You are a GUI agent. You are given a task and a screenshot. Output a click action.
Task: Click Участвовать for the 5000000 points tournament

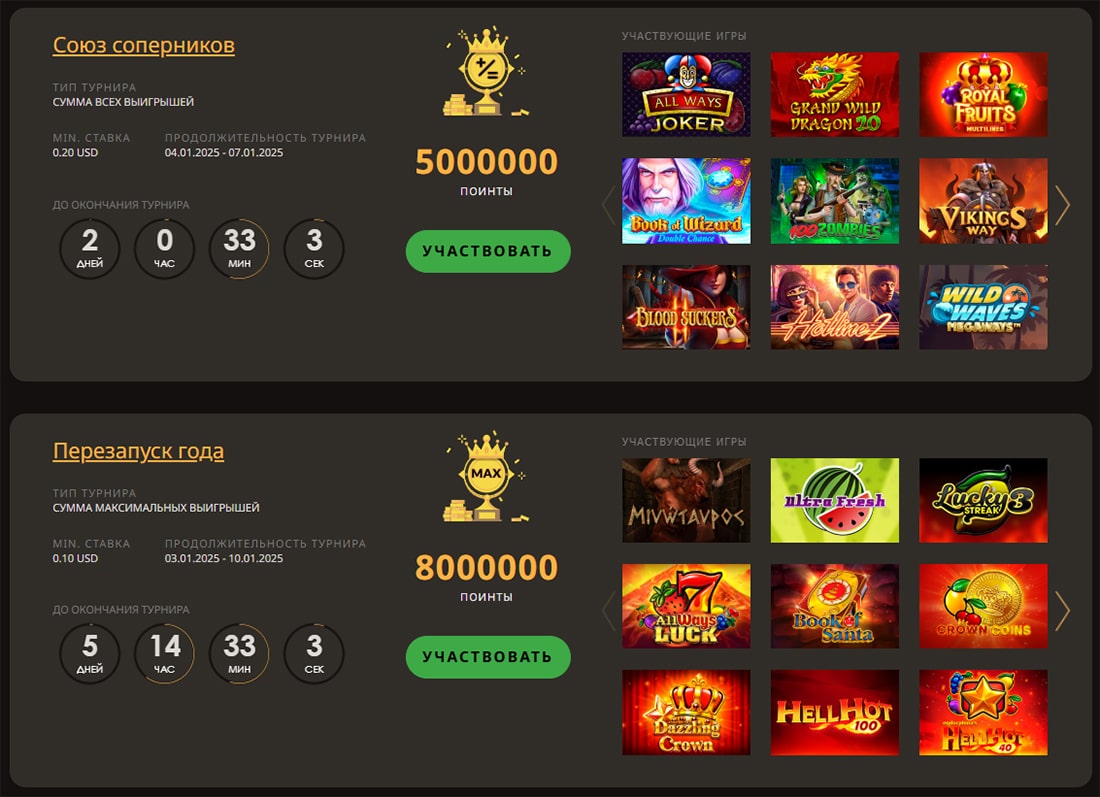488,251
